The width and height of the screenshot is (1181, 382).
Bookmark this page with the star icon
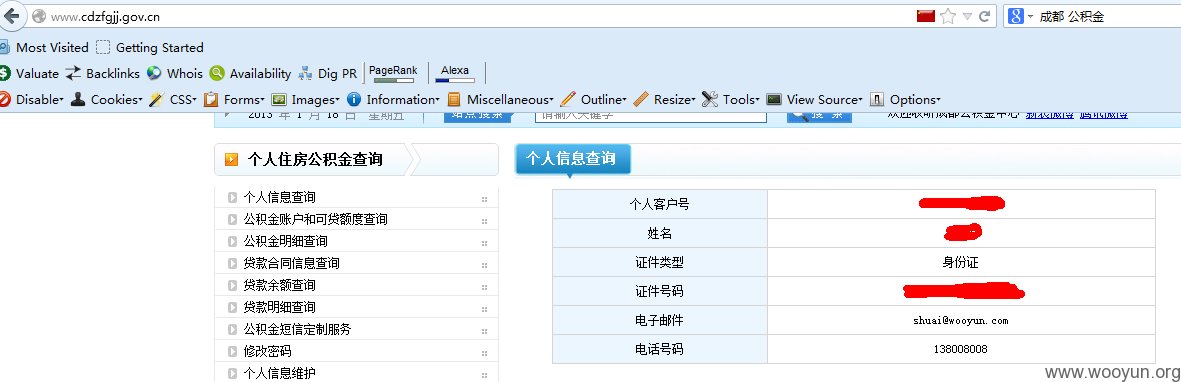[x=948, y=16]
